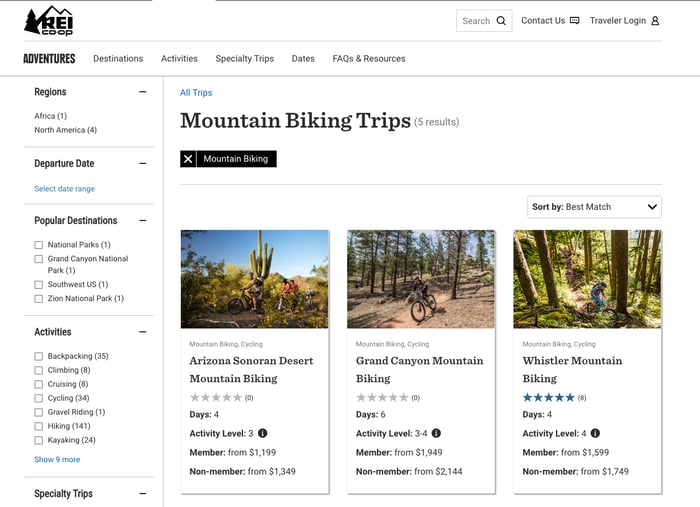The image size is (700, 507).
Task: Click the search magnifier icon
Action: pyautogui.click(x=501, y=21)
